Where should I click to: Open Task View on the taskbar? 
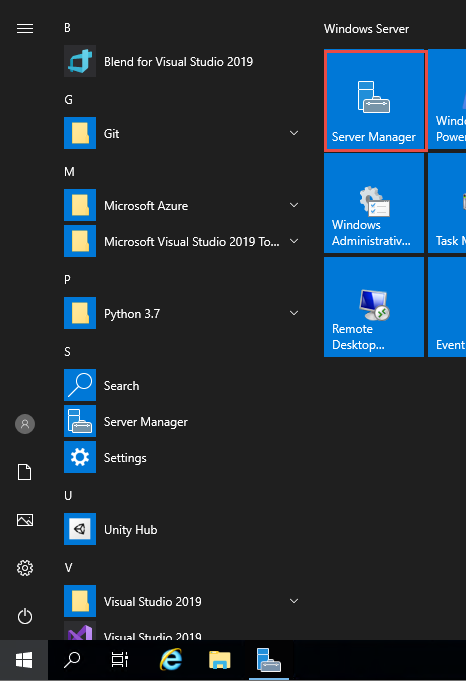point(120,660)
